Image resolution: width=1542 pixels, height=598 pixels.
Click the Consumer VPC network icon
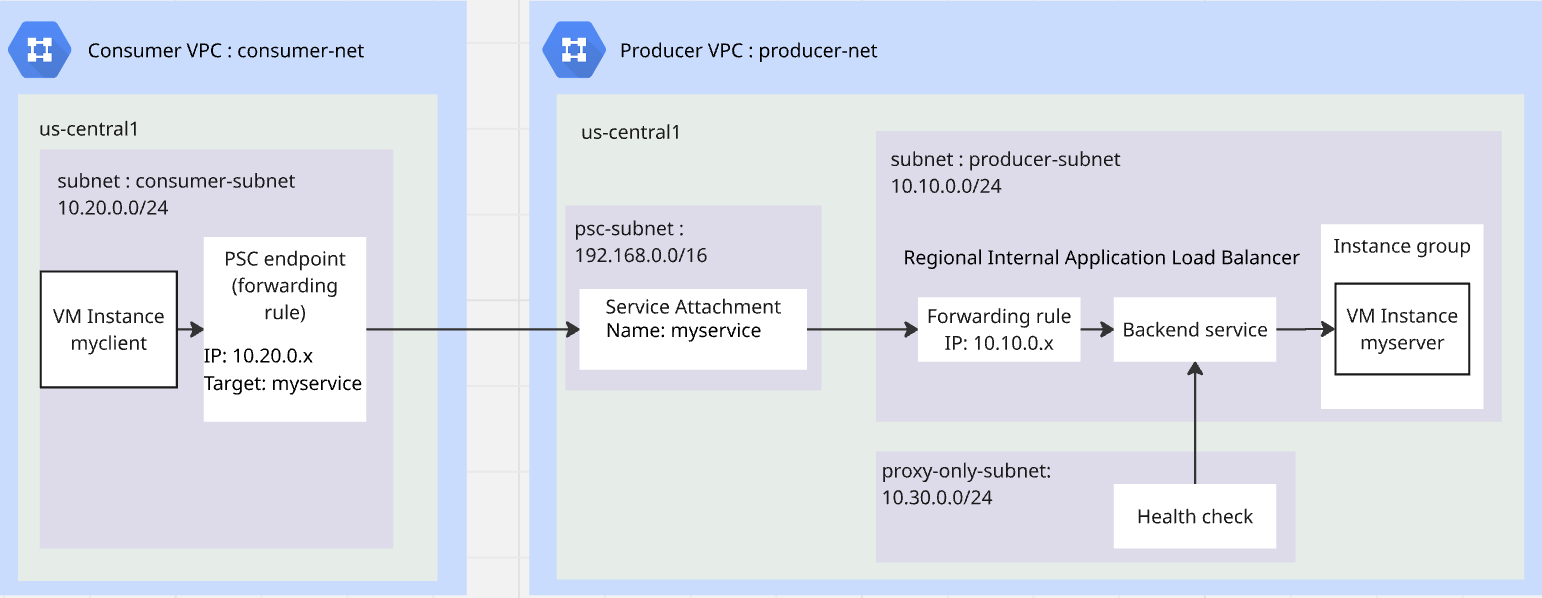(40, 49)
